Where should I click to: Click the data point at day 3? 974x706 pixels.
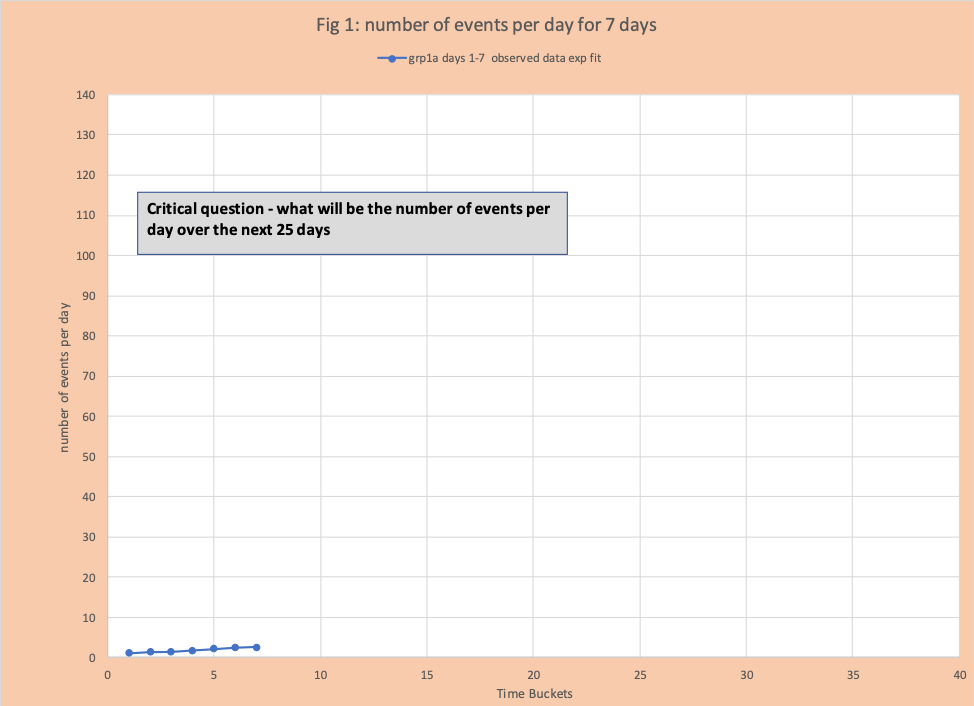click(x=171, y=652)
